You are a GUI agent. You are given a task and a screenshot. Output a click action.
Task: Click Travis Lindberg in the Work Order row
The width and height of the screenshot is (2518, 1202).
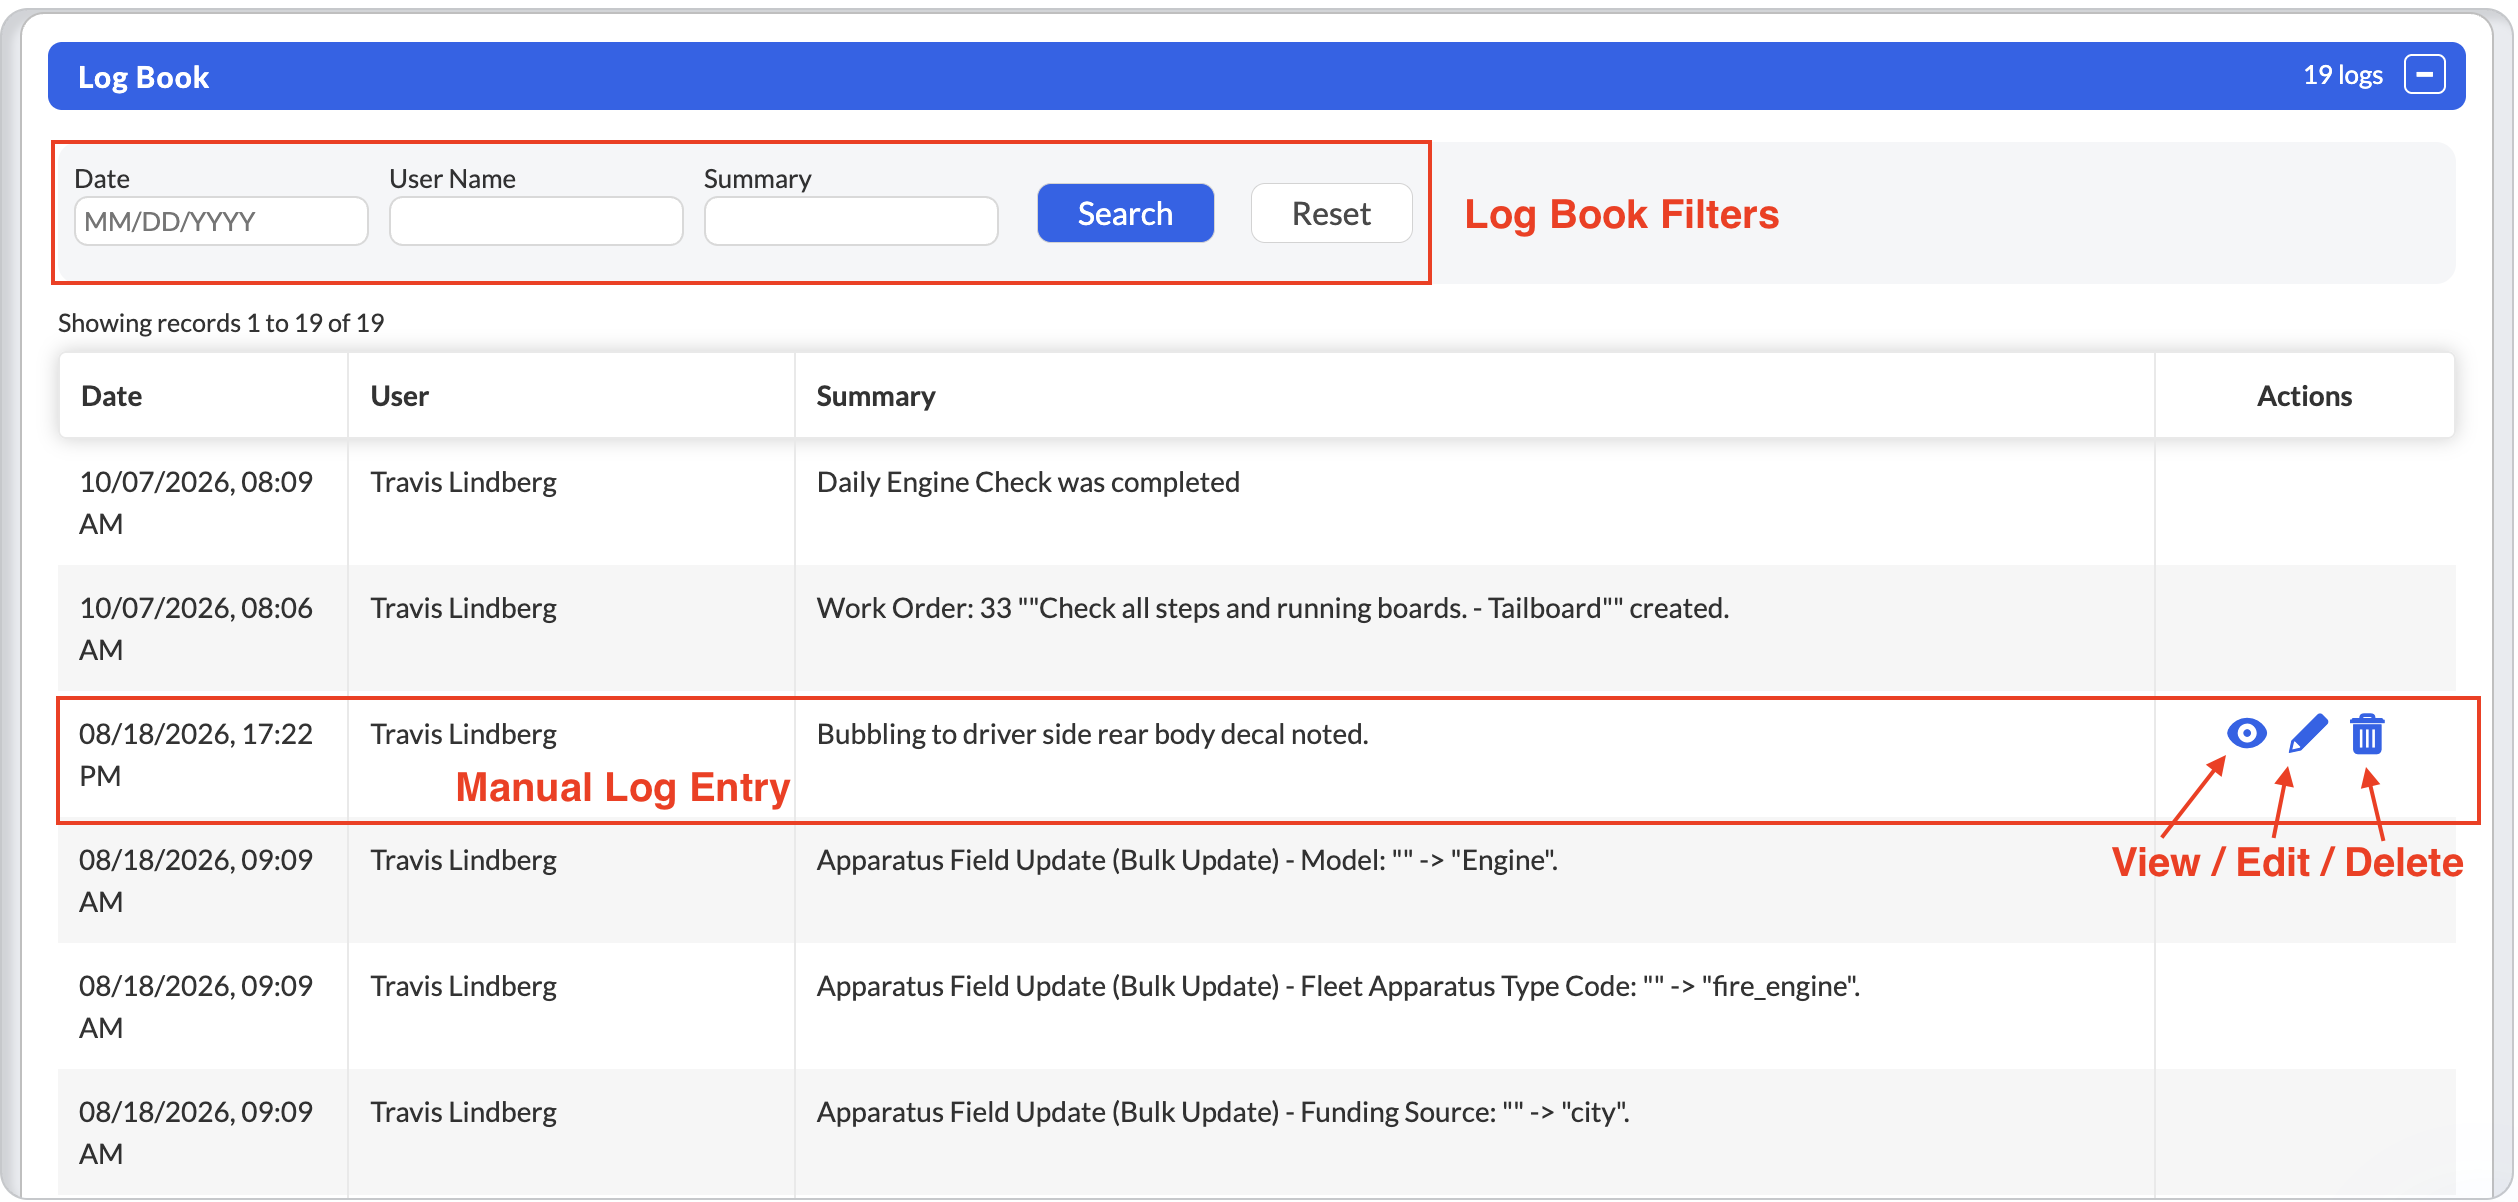click(464, 608)
